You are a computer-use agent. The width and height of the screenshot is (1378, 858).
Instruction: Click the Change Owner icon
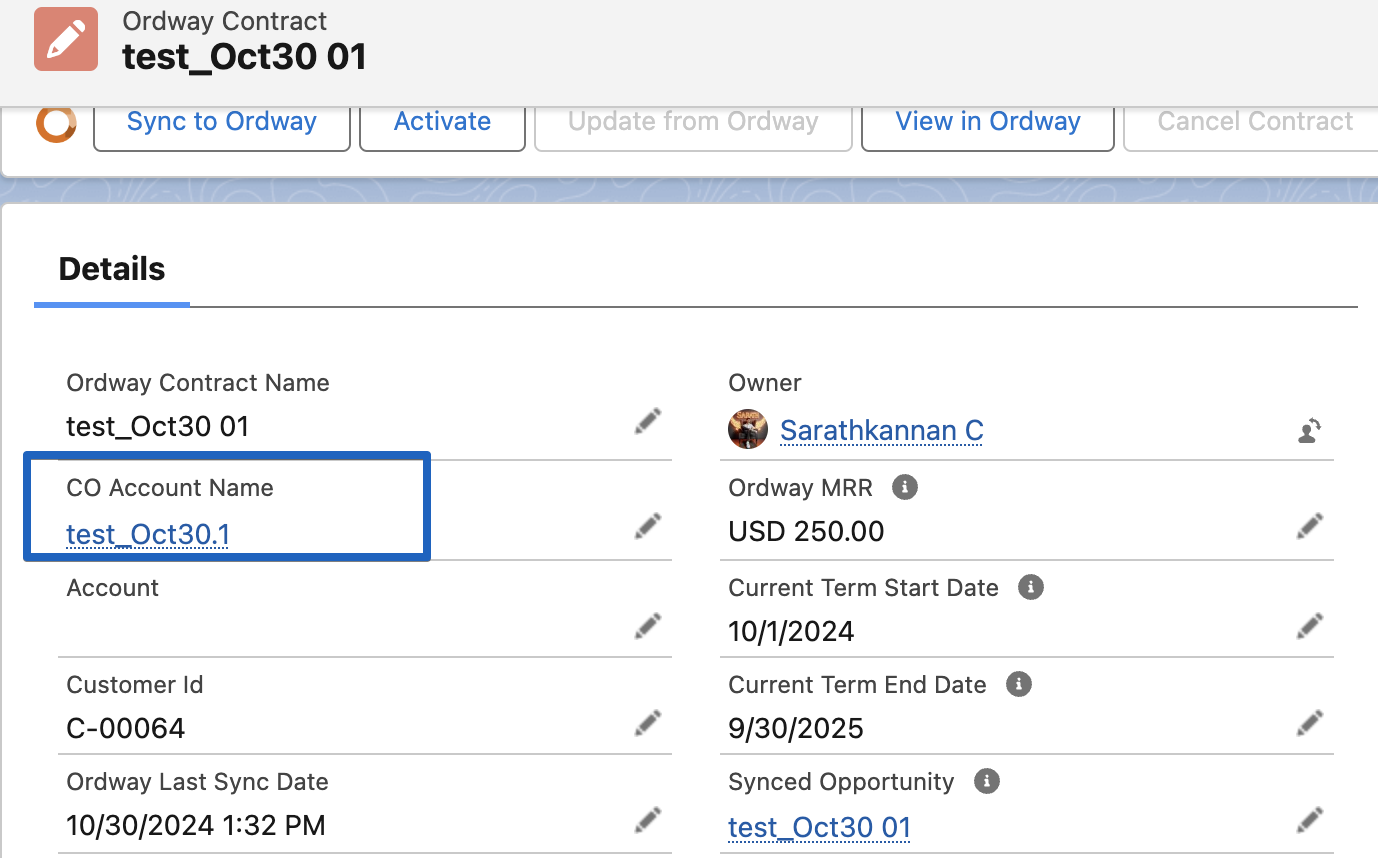1309,430
